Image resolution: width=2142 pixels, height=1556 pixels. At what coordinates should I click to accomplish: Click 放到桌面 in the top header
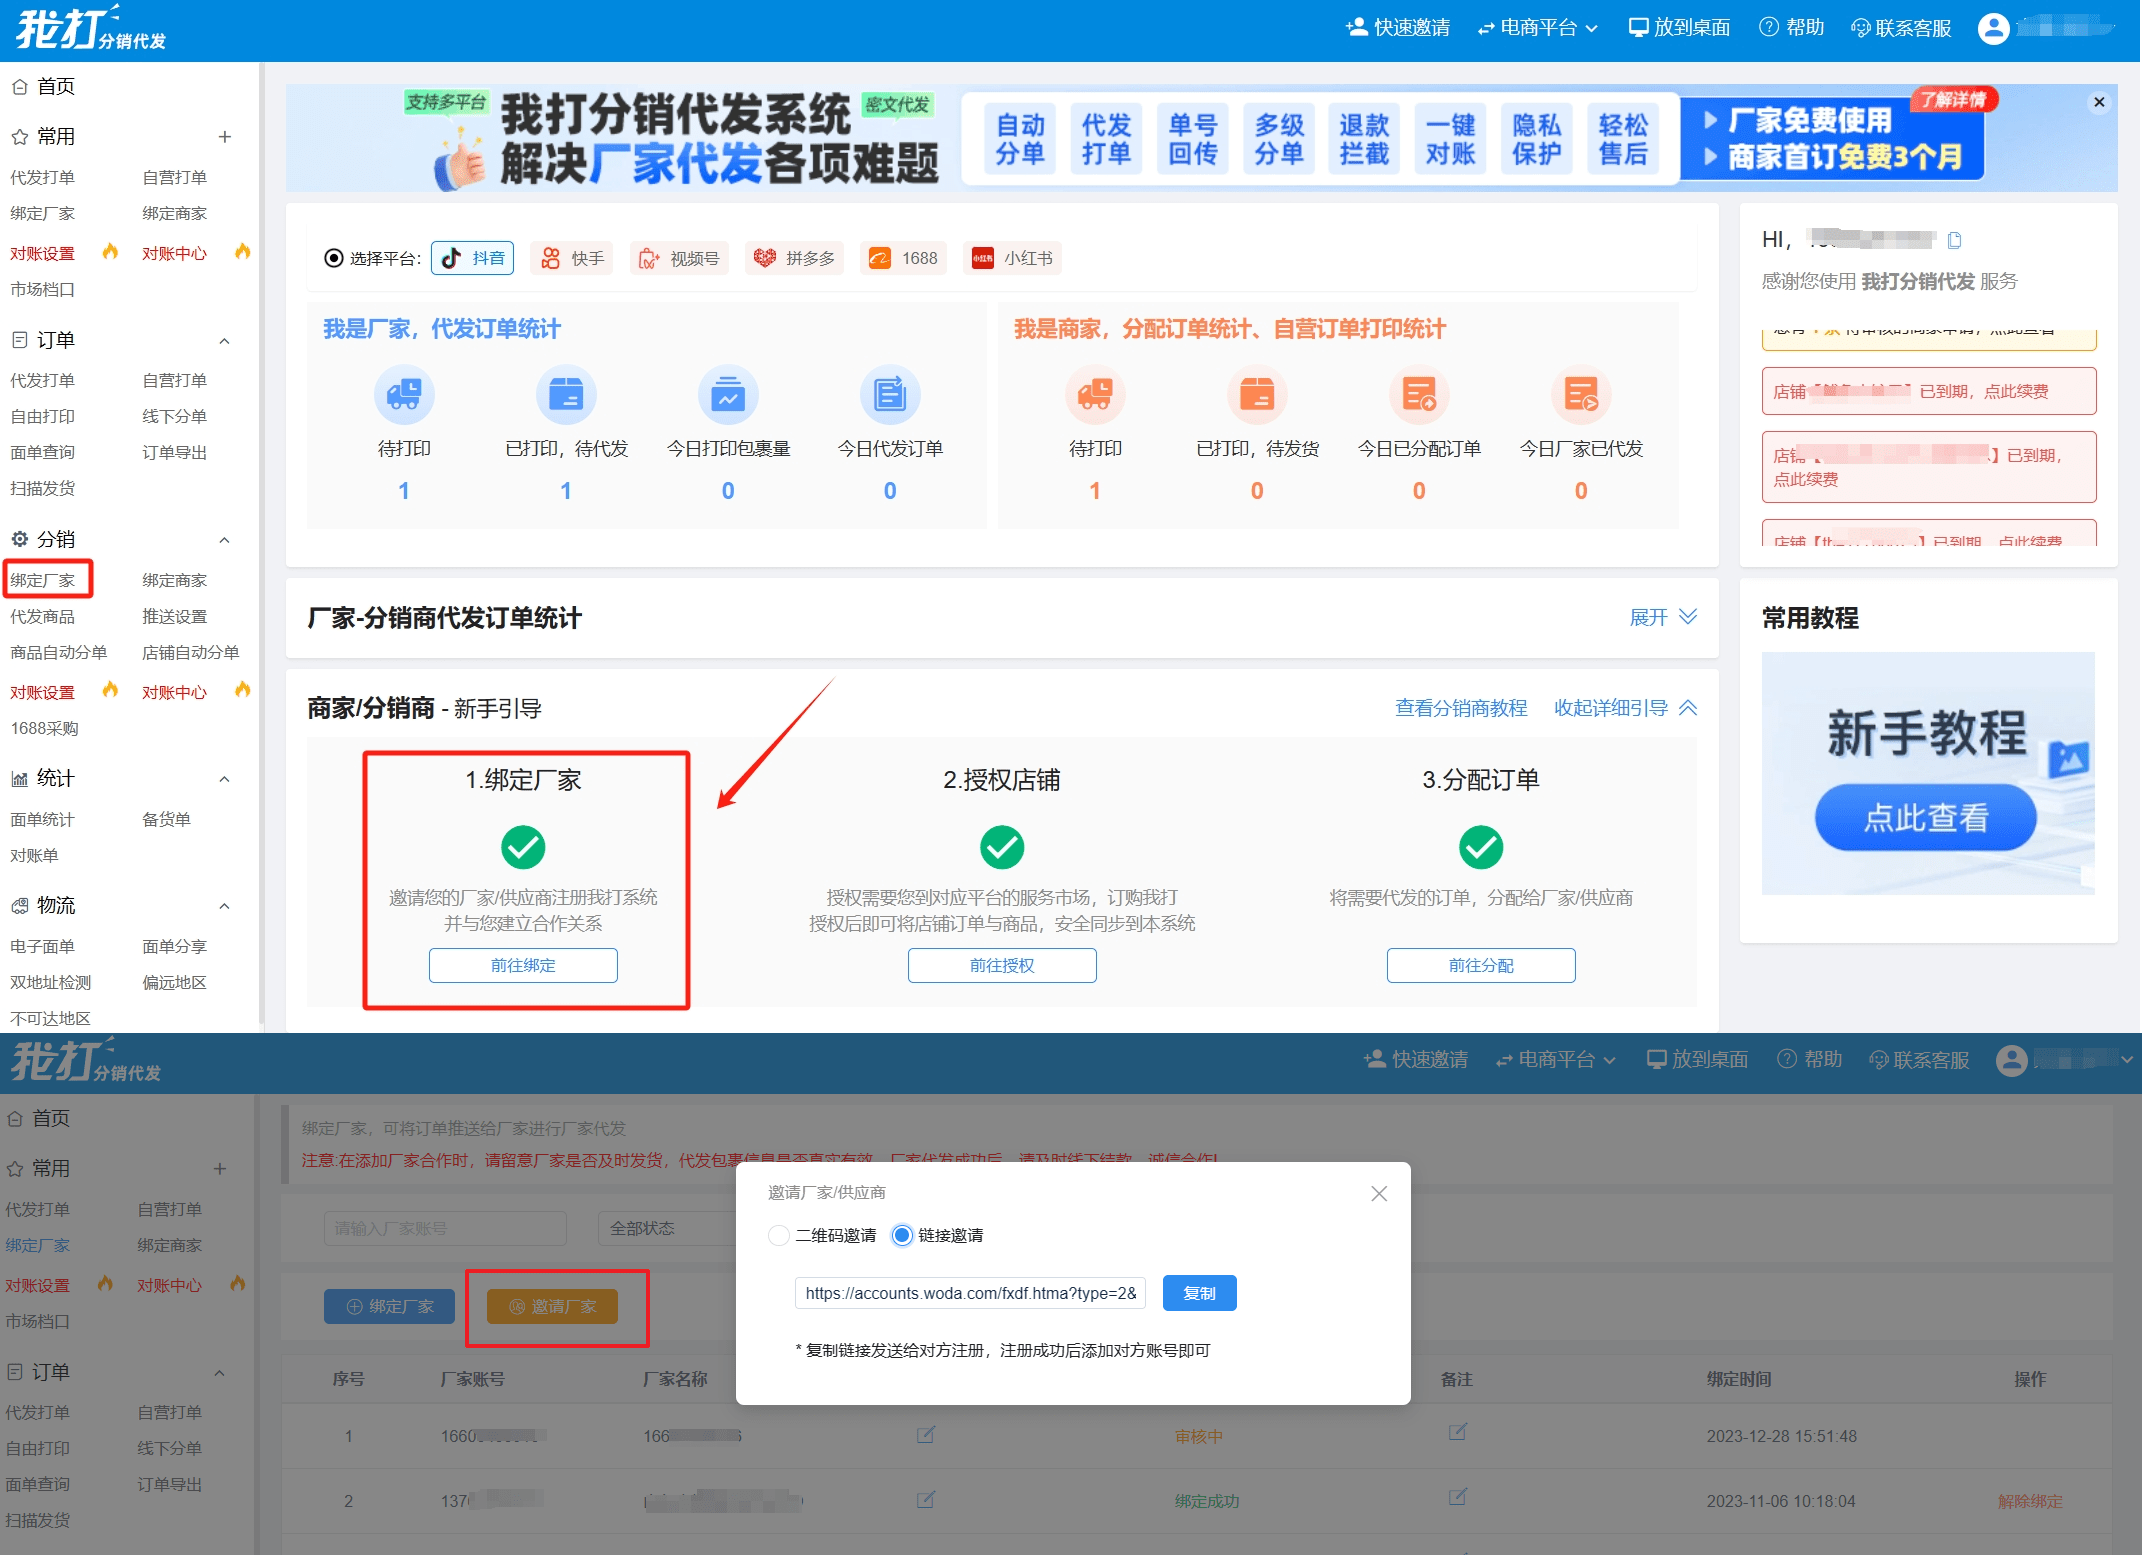(x=1679, y=28)
